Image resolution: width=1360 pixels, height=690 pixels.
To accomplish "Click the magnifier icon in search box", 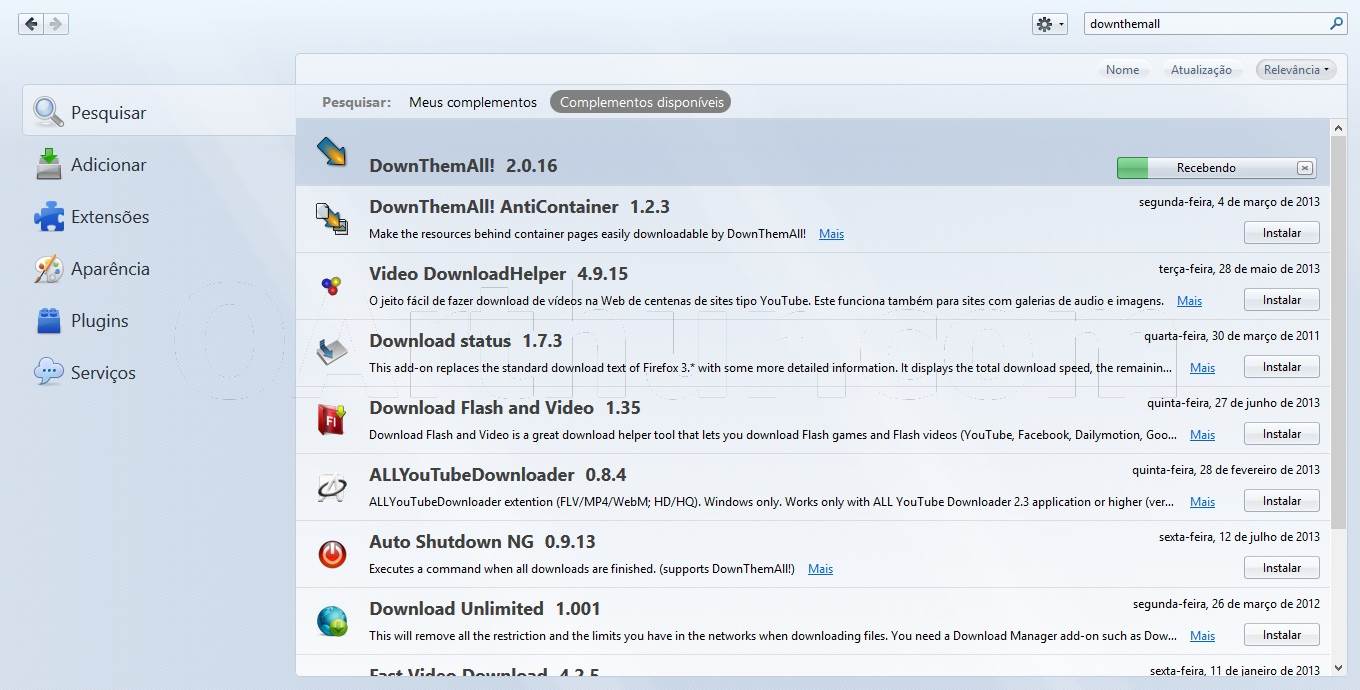I will pyautogui.click(x=1337, y=23).
